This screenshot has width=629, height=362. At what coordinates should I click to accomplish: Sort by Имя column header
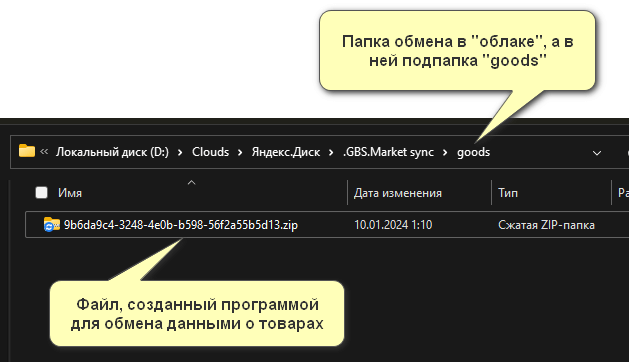pyautogui.click(x=70, y=193)
